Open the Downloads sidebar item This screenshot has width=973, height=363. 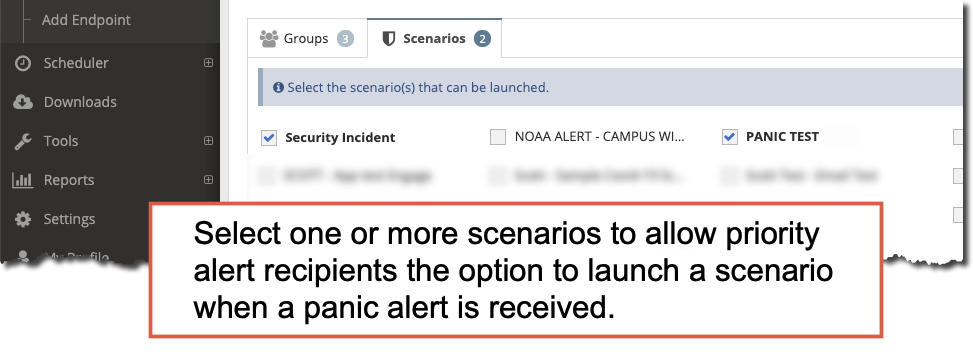(x=80, y=102)
